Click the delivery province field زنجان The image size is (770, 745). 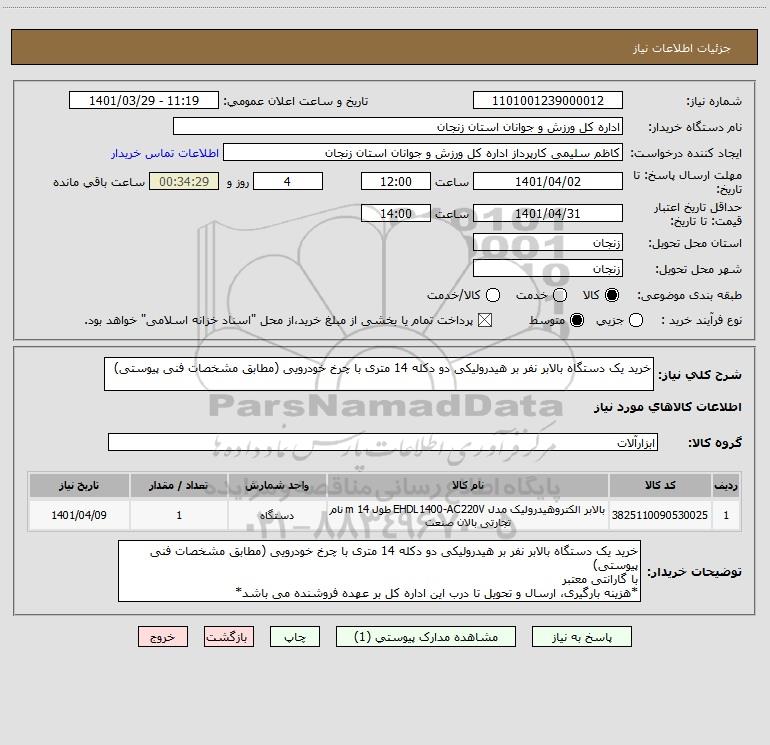tap(548, 242)
